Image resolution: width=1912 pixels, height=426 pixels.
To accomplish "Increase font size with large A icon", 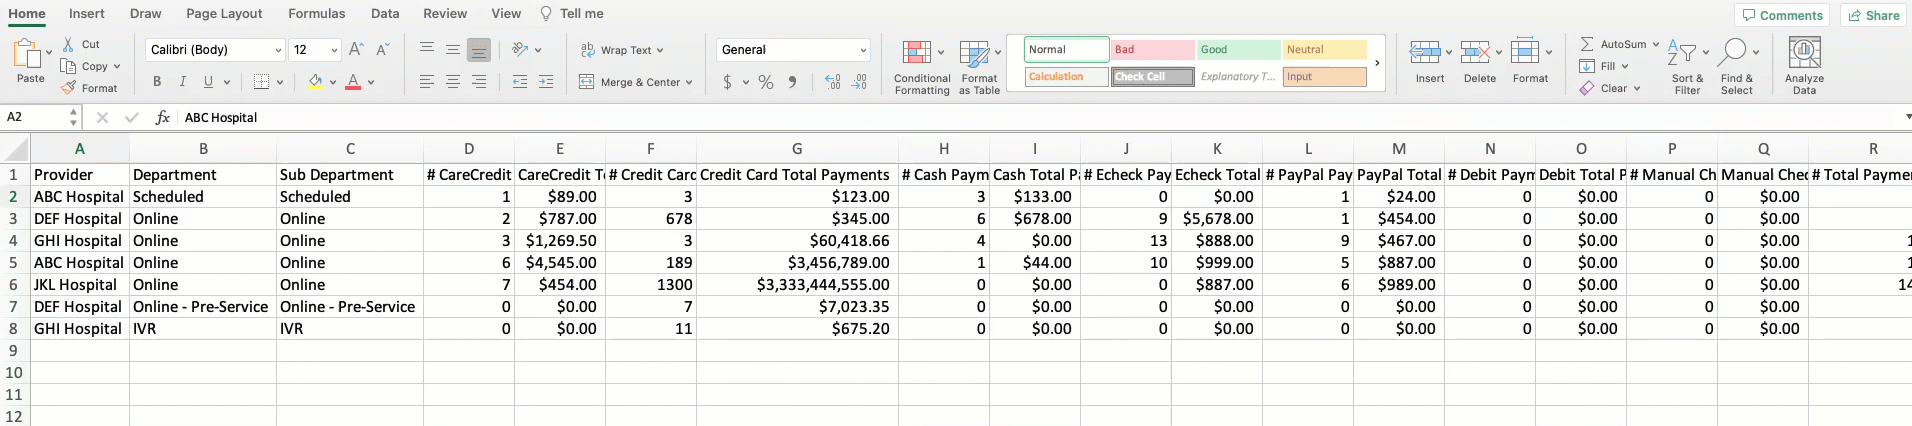I will pyautogui.click(x=356, y=49).
